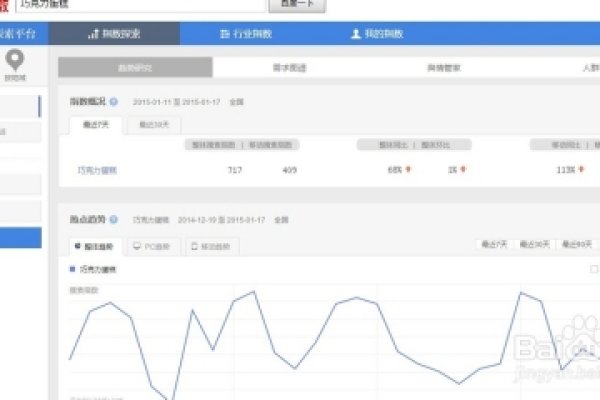
Task: Select the 趋势研究 tab
Action: (x=135, y=67)
